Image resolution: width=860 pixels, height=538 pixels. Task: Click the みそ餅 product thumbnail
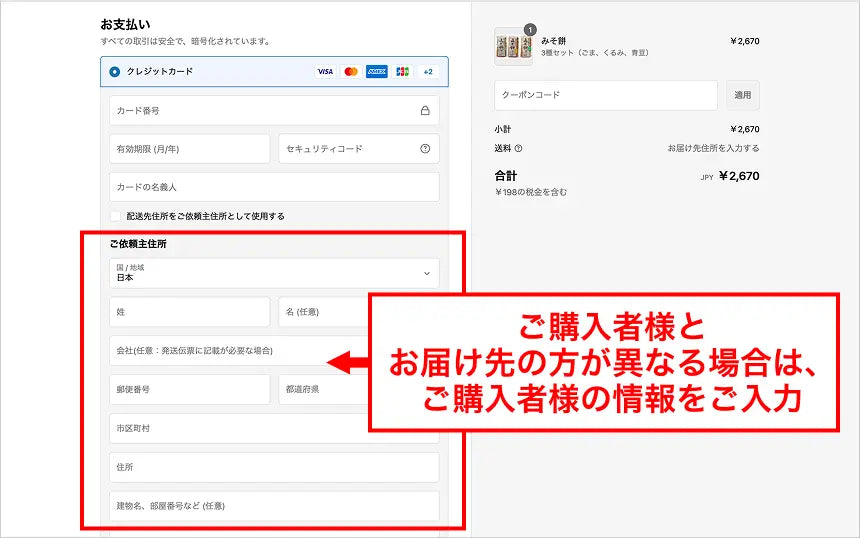pyautogui.click(x=513, y=47)
